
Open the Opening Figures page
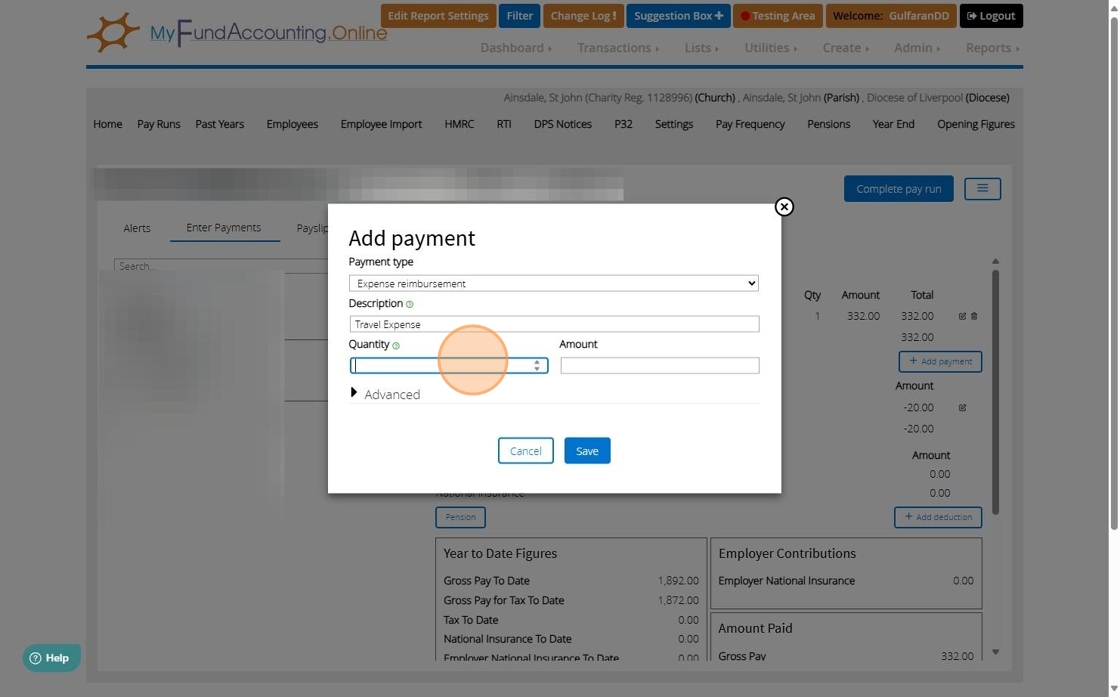(976, 124)
